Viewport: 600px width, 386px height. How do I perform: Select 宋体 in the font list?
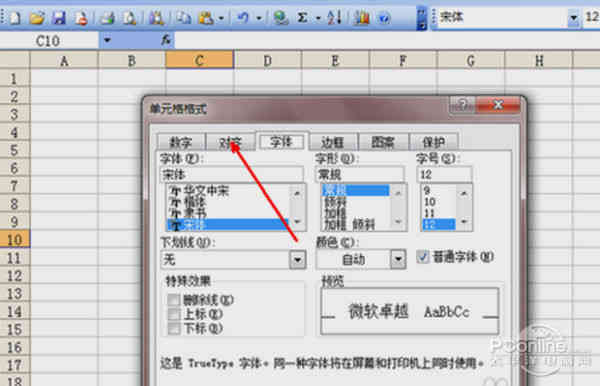pos(228,225)
